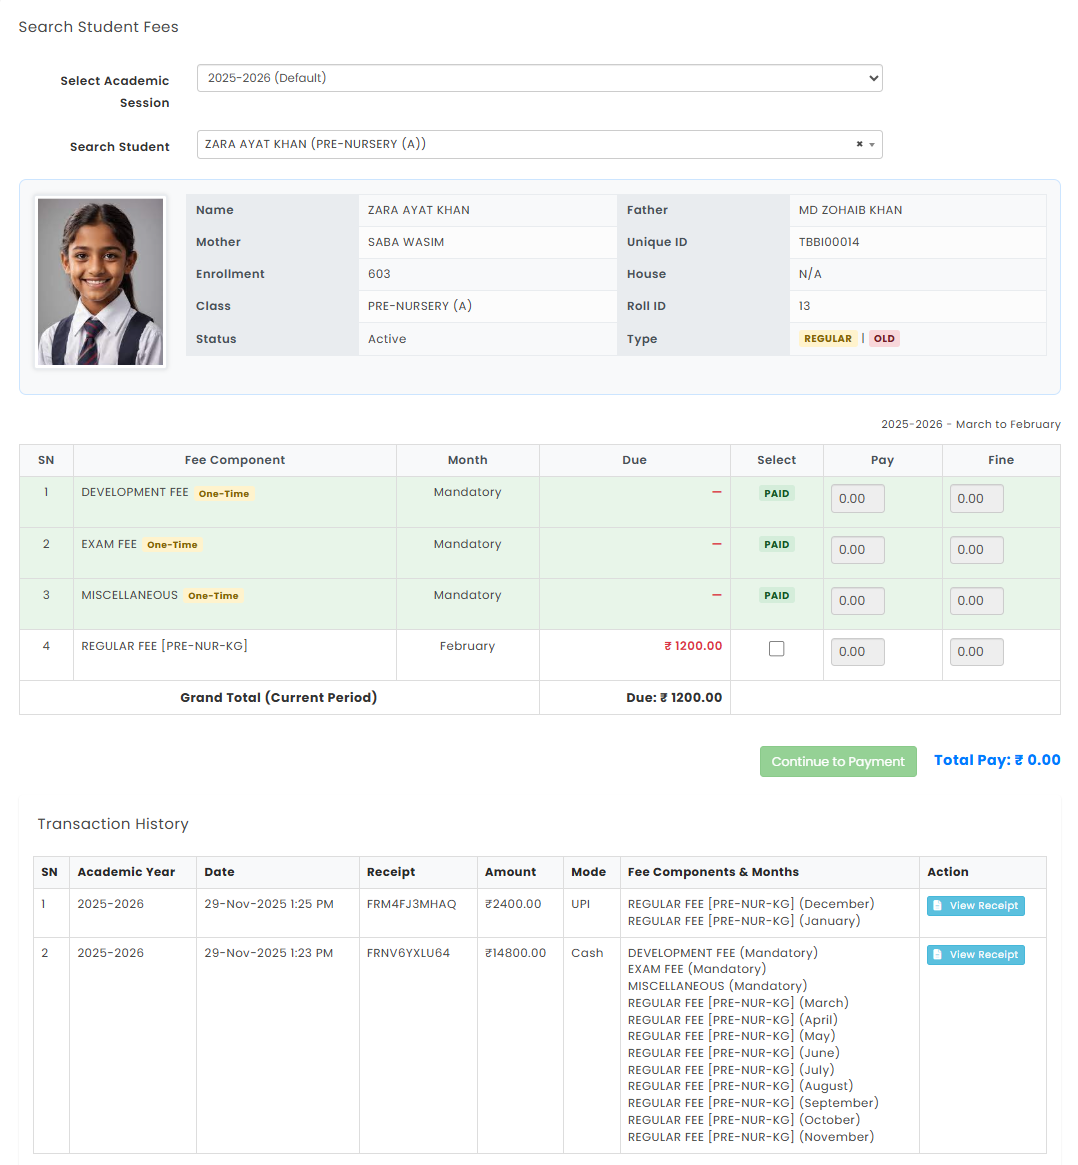Click receipt icon on first View Receipt button
Viewport: 1078px width, 1165px height.
[938, 905]
